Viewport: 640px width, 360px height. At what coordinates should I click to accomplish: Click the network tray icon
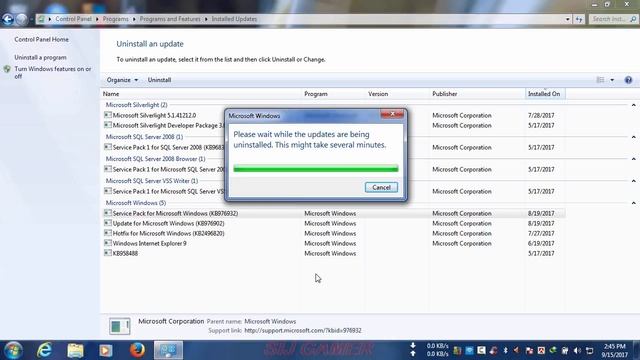[x=589, y=351]
